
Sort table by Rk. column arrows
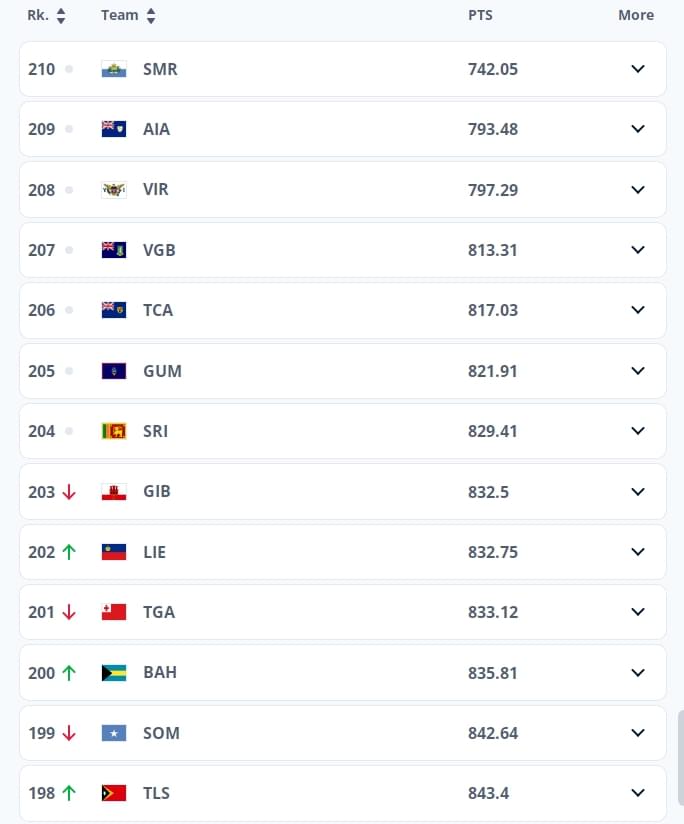point(61,16)
